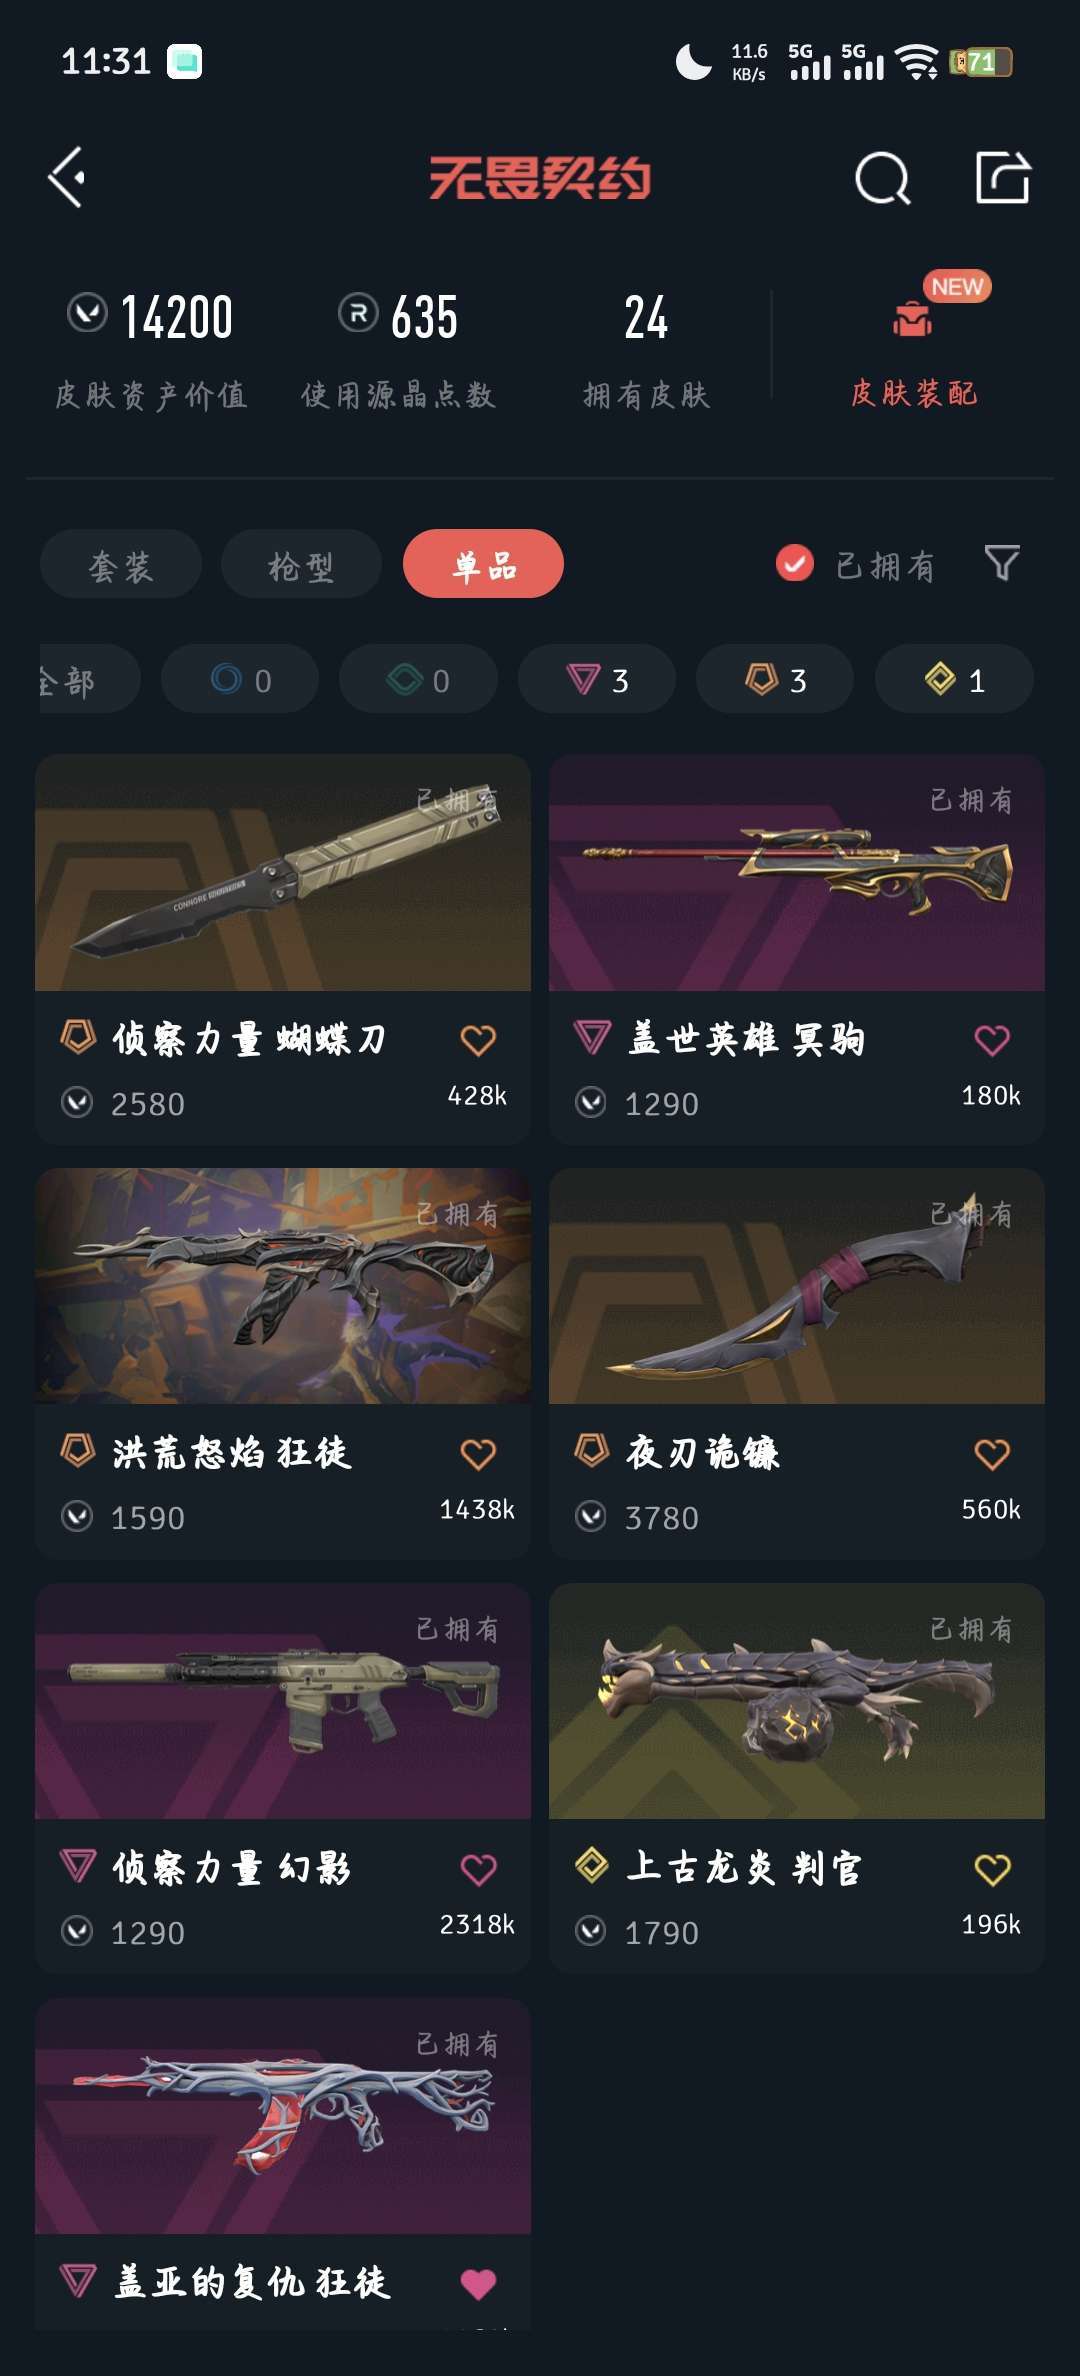Screen dimensions: 1080x2376
Task: Switch to the 套装 tab
Action: click(x=121, y=564)
